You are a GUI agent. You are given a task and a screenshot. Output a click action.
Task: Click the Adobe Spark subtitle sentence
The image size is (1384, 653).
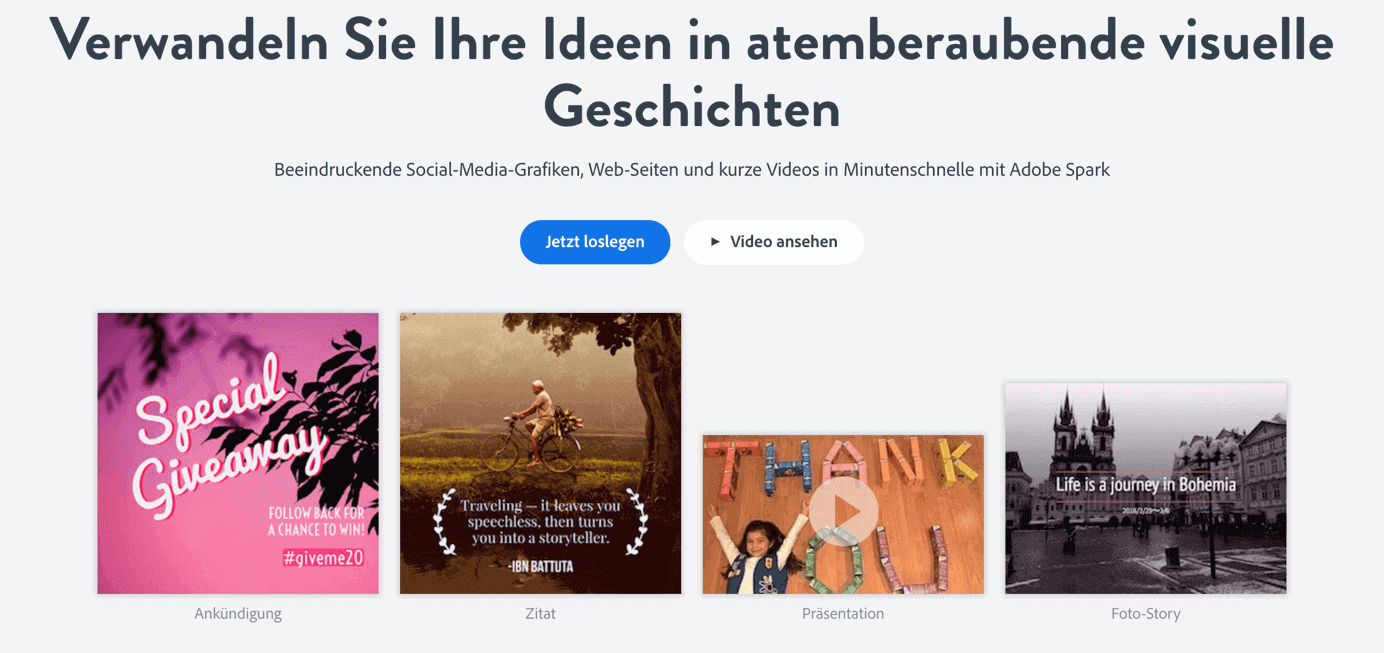(x=692, y=170)
